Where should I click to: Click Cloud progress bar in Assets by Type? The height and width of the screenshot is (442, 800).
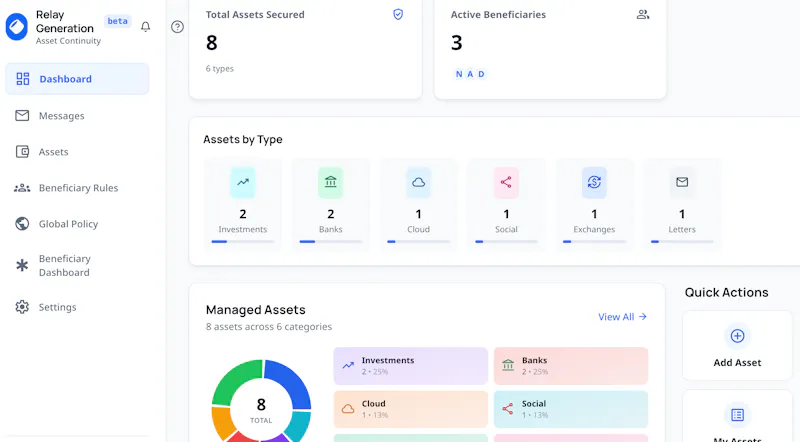[418, 241]
